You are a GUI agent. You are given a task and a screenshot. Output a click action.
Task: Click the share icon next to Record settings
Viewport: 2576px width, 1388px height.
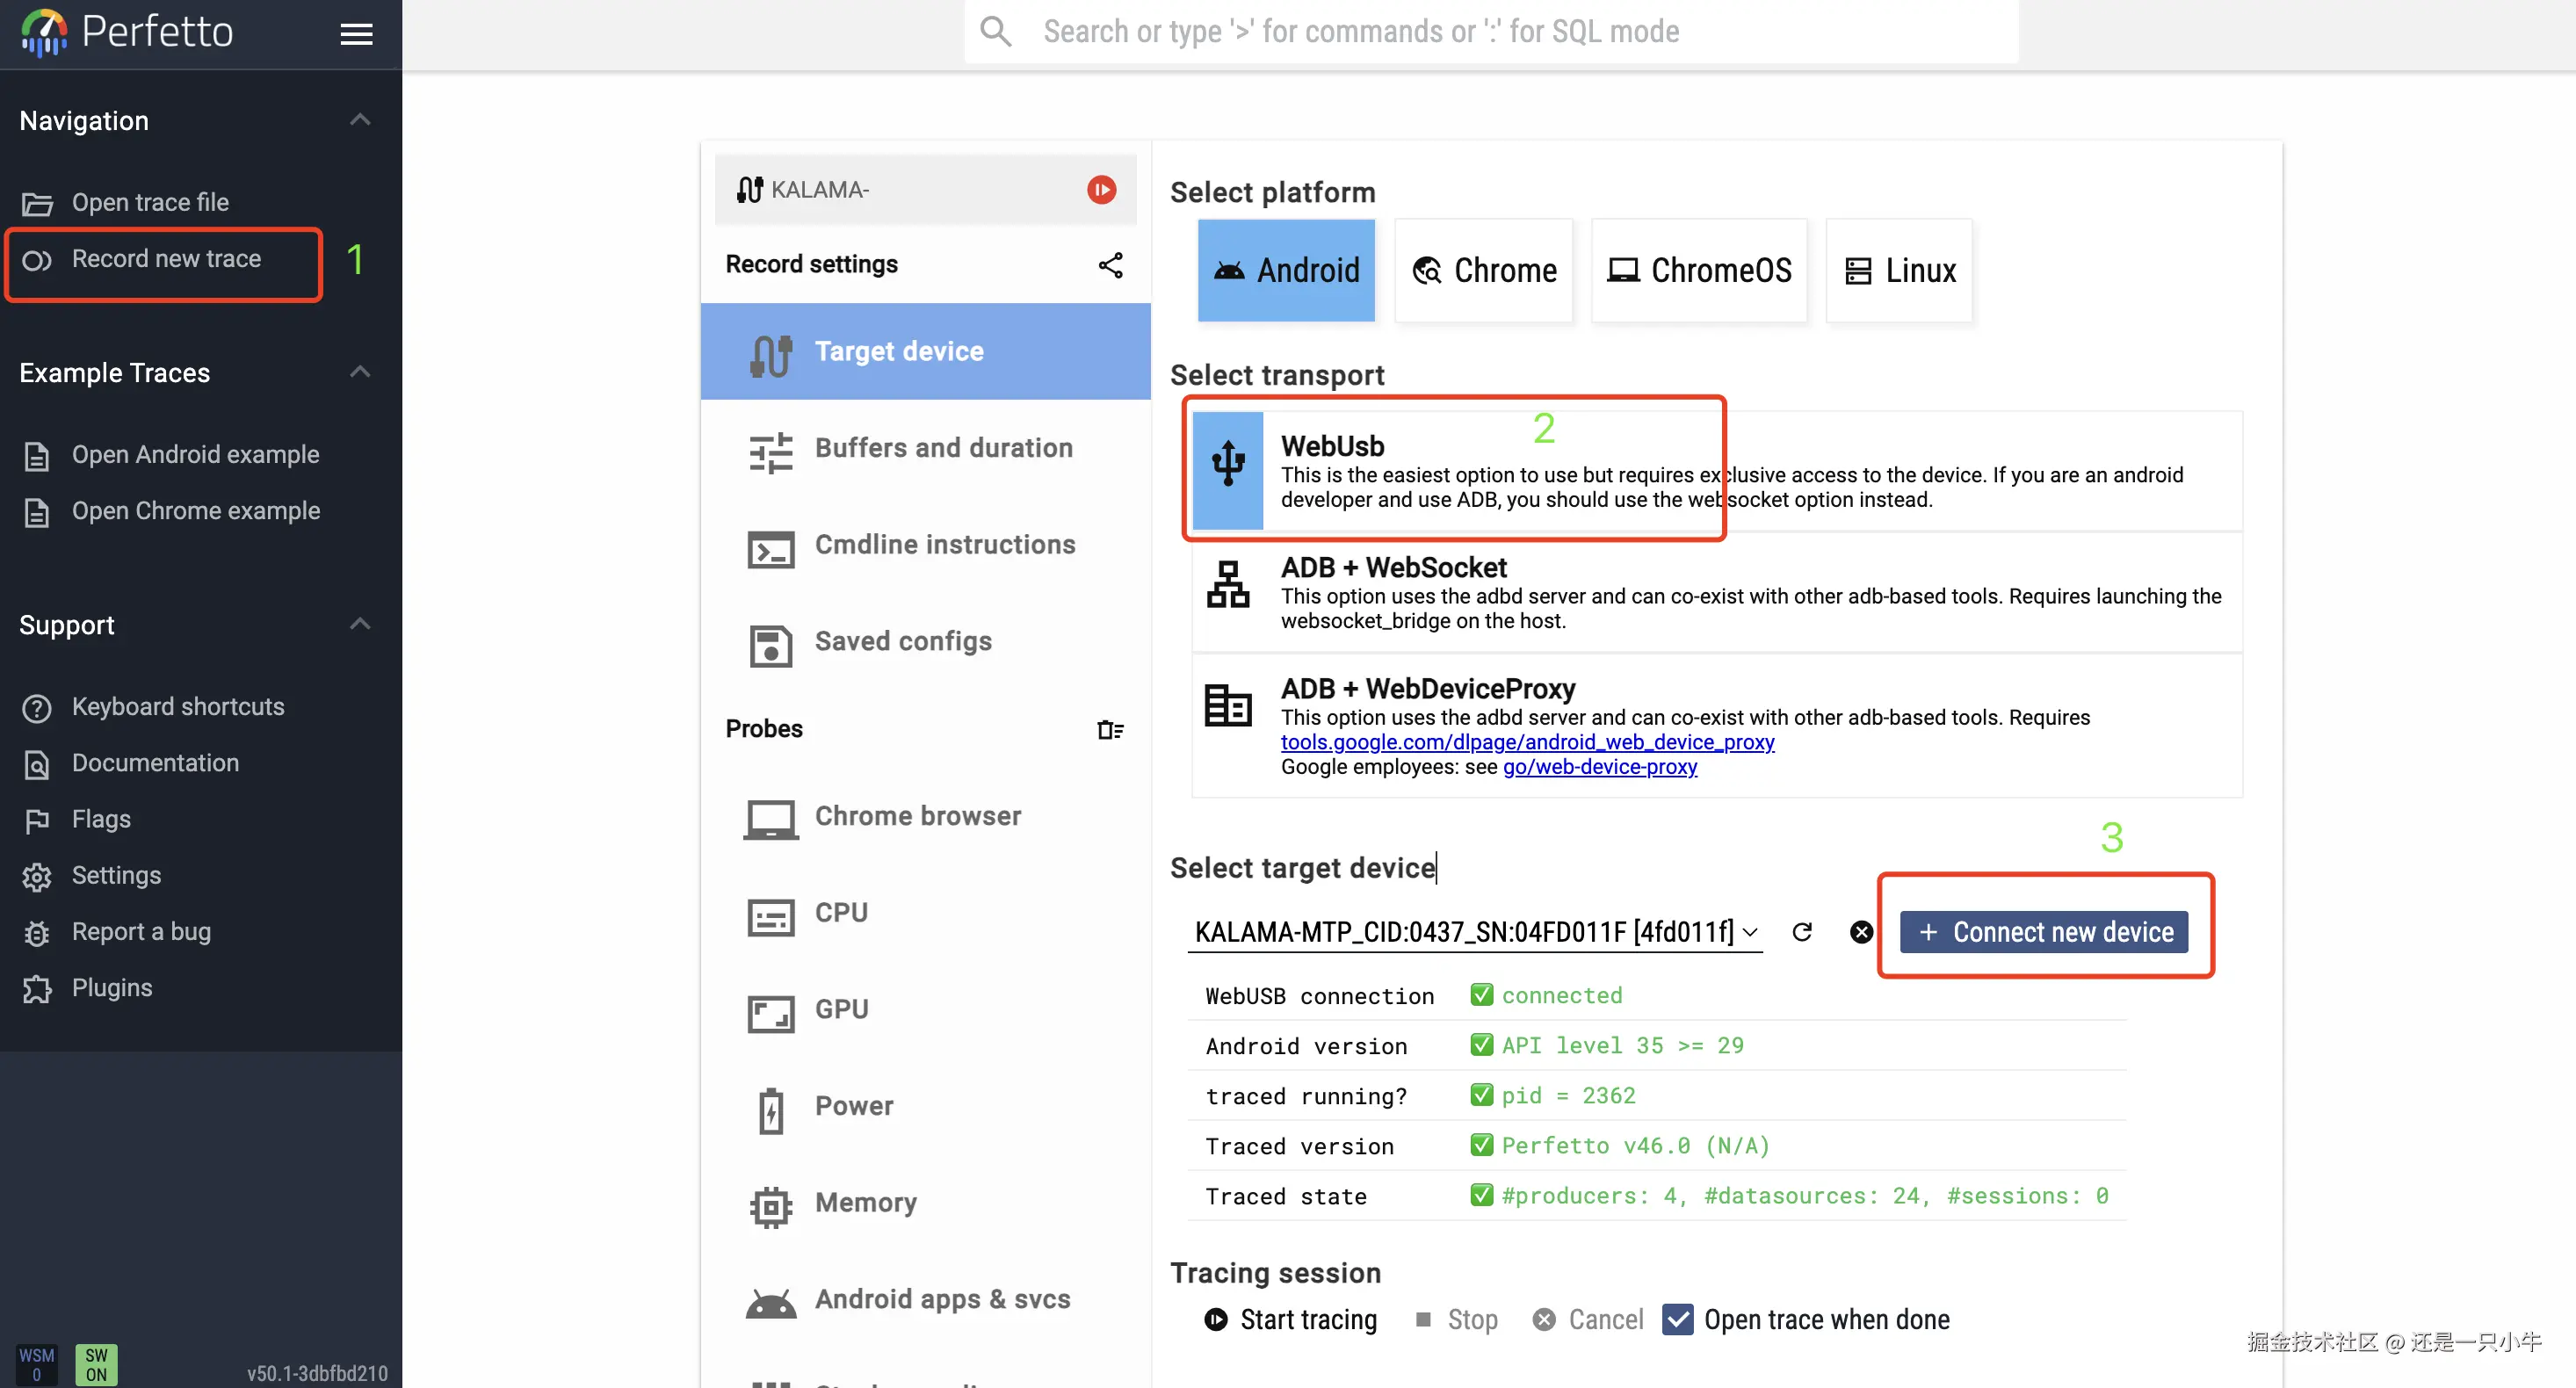click(1110, 265)
